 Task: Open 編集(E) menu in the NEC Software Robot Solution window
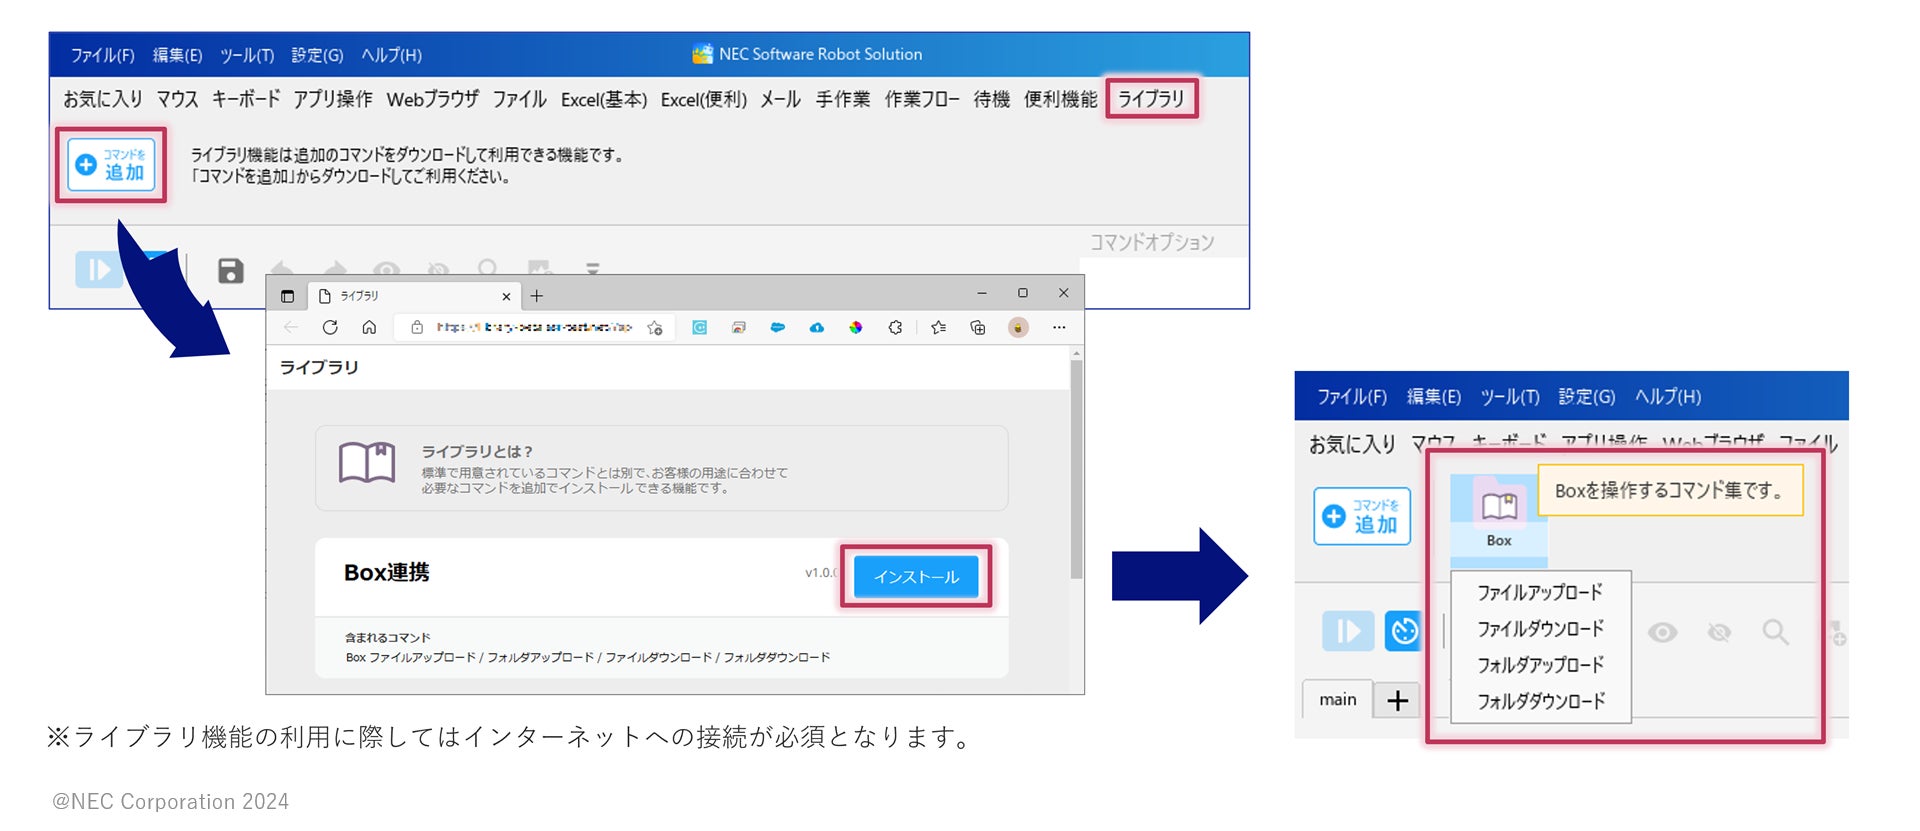177,55
